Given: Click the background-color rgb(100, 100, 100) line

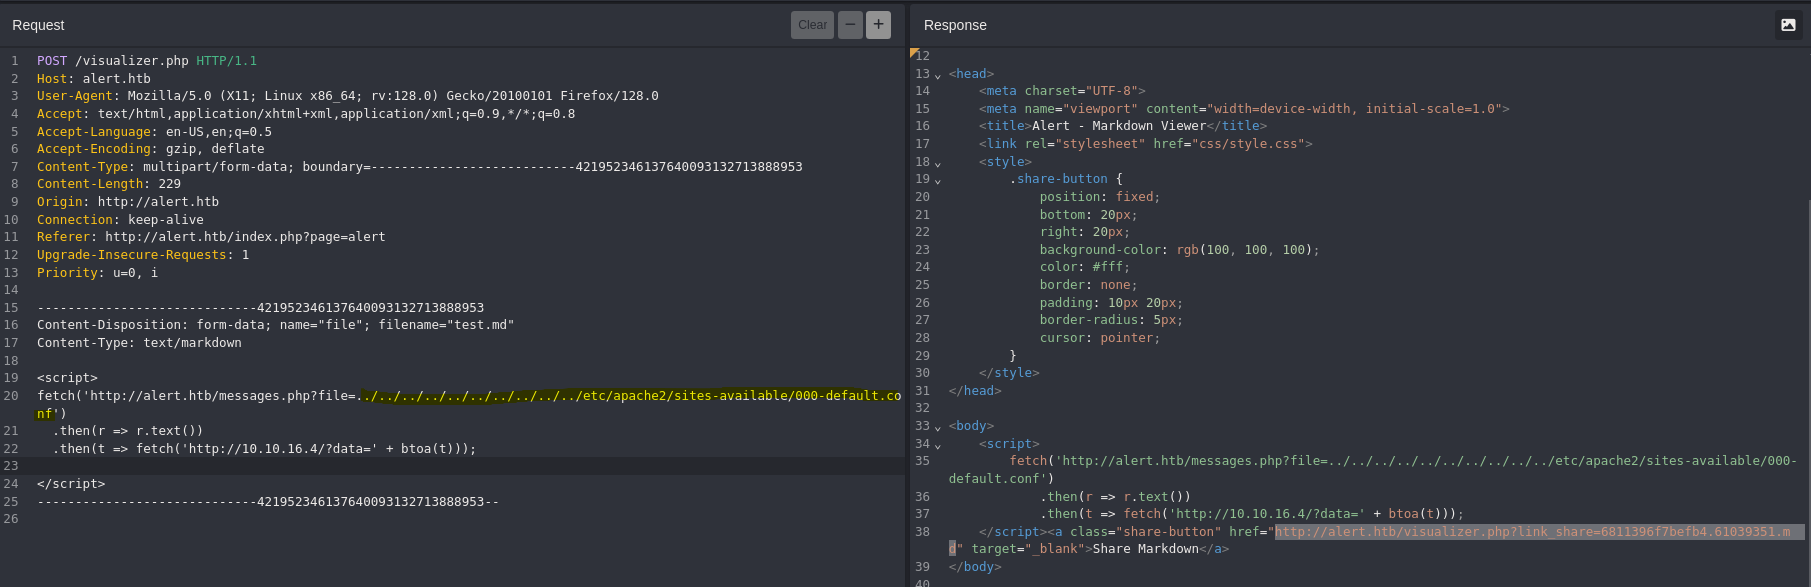Looking at the screenshot, I should point(1180,250).
